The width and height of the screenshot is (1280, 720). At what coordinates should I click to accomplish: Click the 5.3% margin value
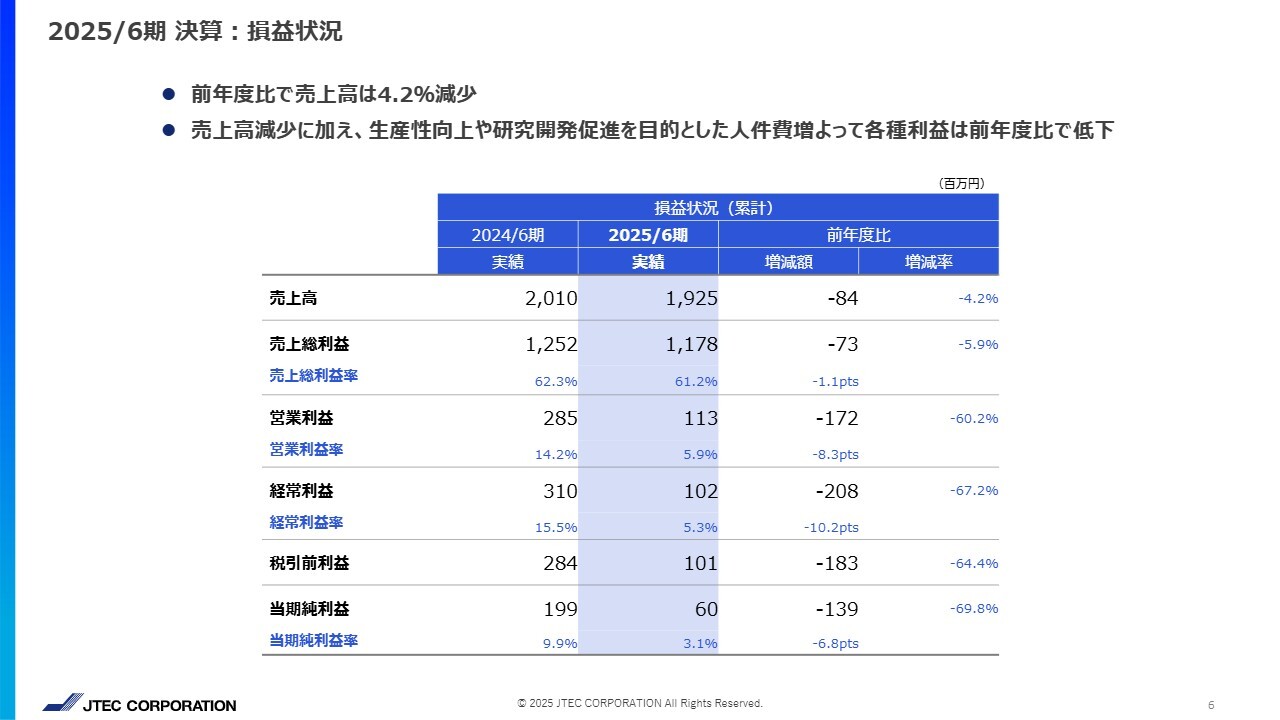pyautogui.click(x=700, y=527)
